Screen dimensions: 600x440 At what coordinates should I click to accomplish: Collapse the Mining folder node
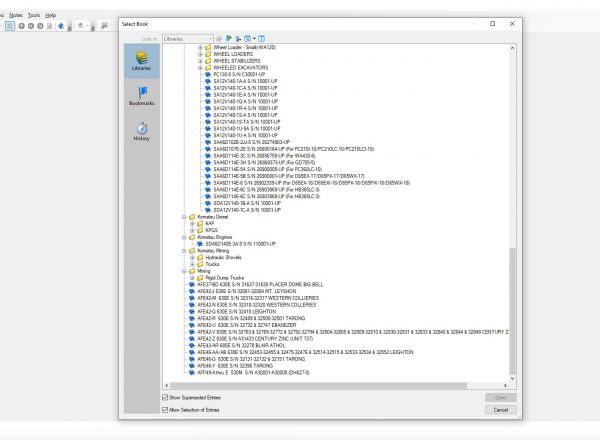tap(184, 271)
